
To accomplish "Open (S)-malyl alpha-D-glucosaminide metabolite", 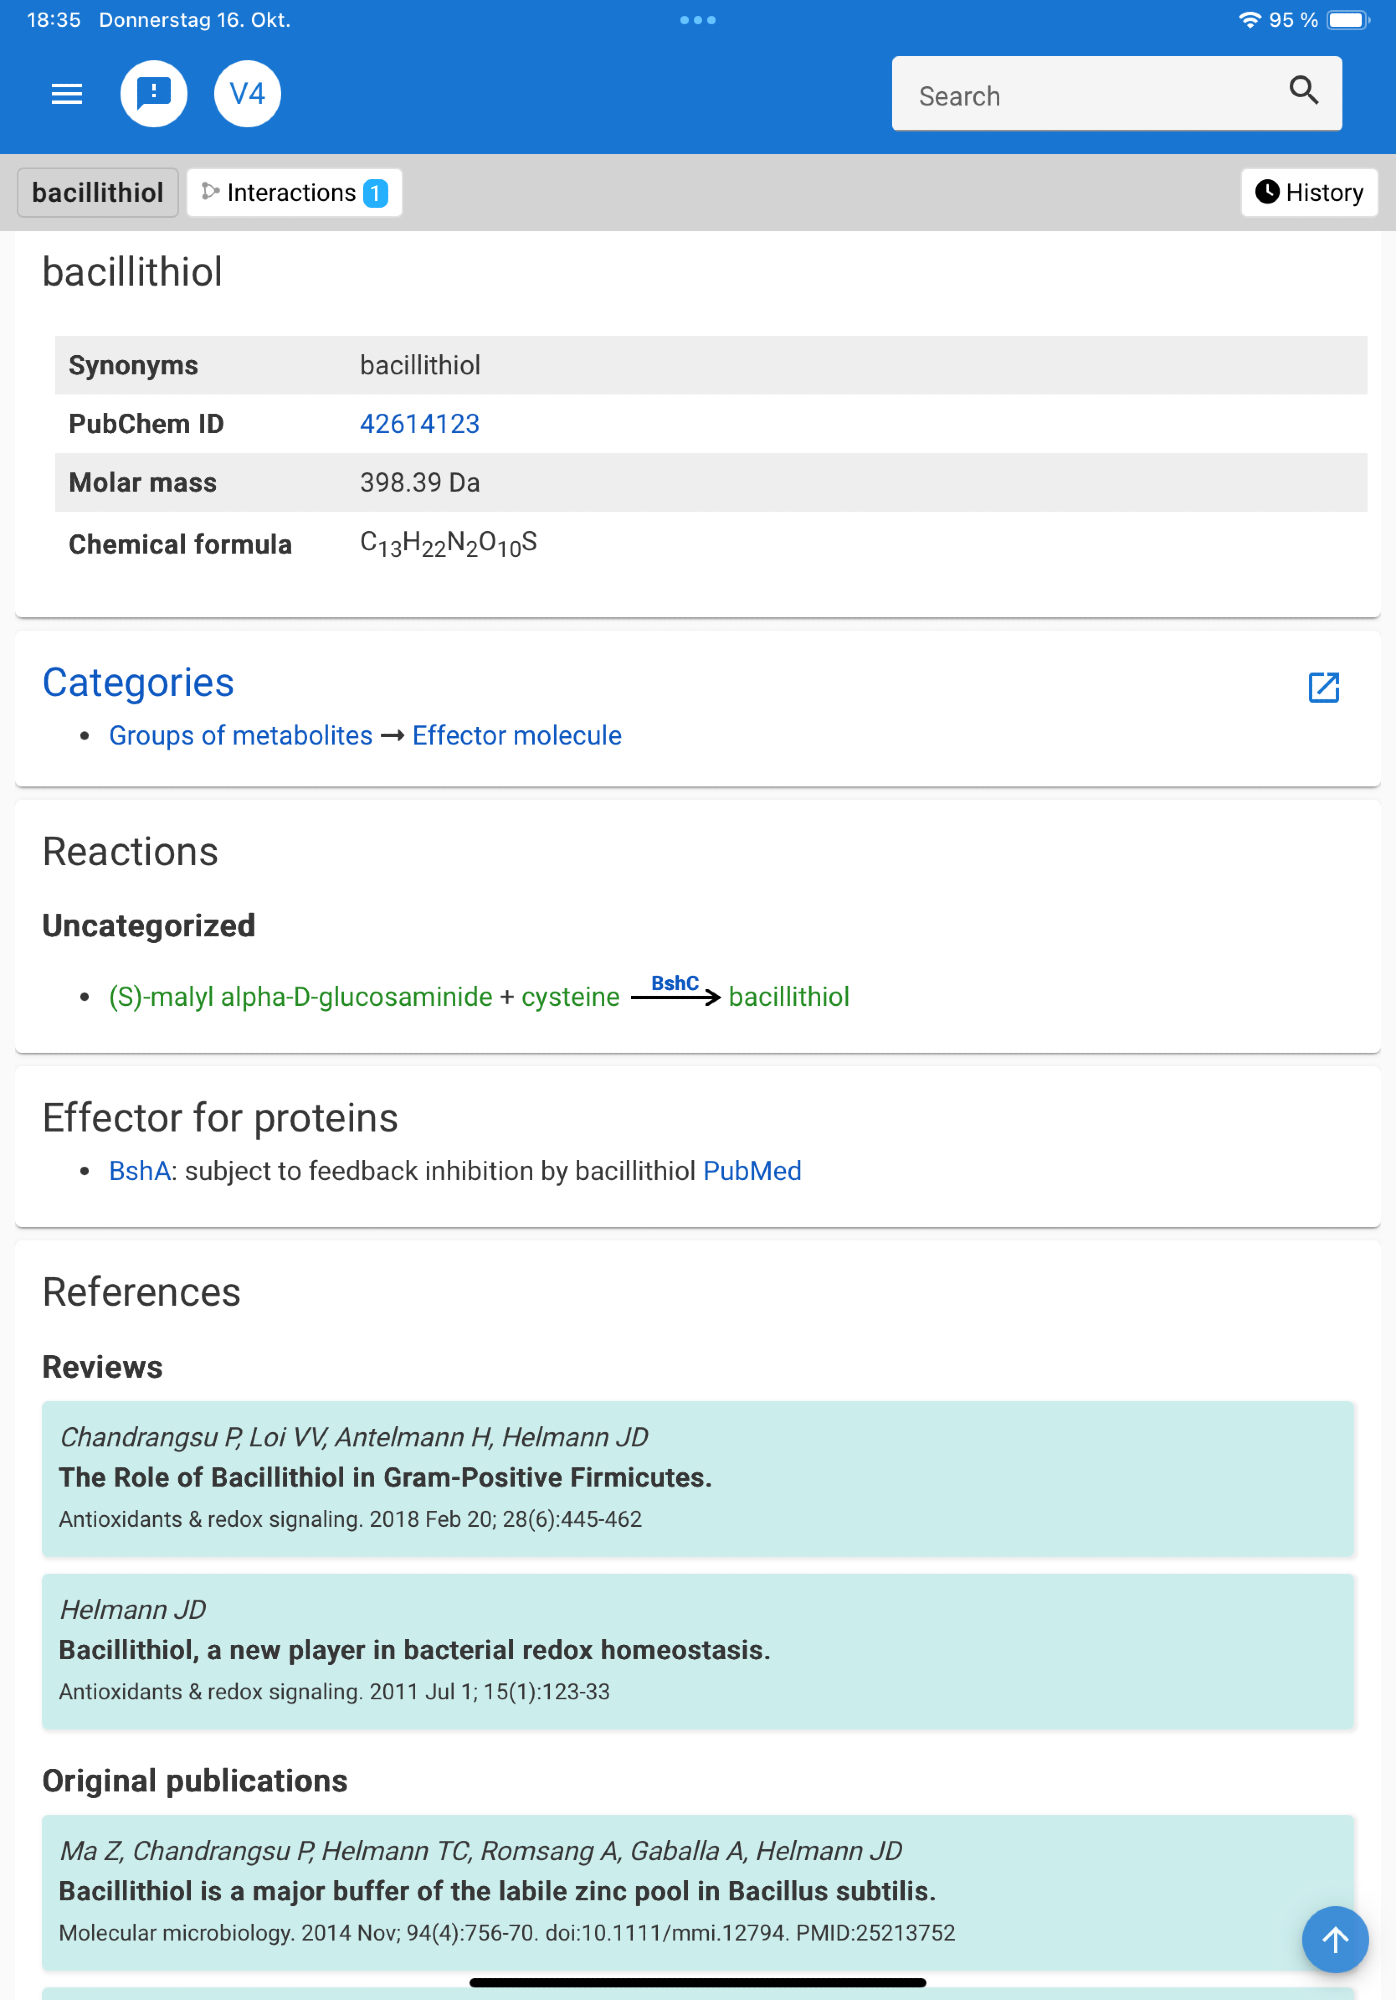I will click(x=301, y=997).
